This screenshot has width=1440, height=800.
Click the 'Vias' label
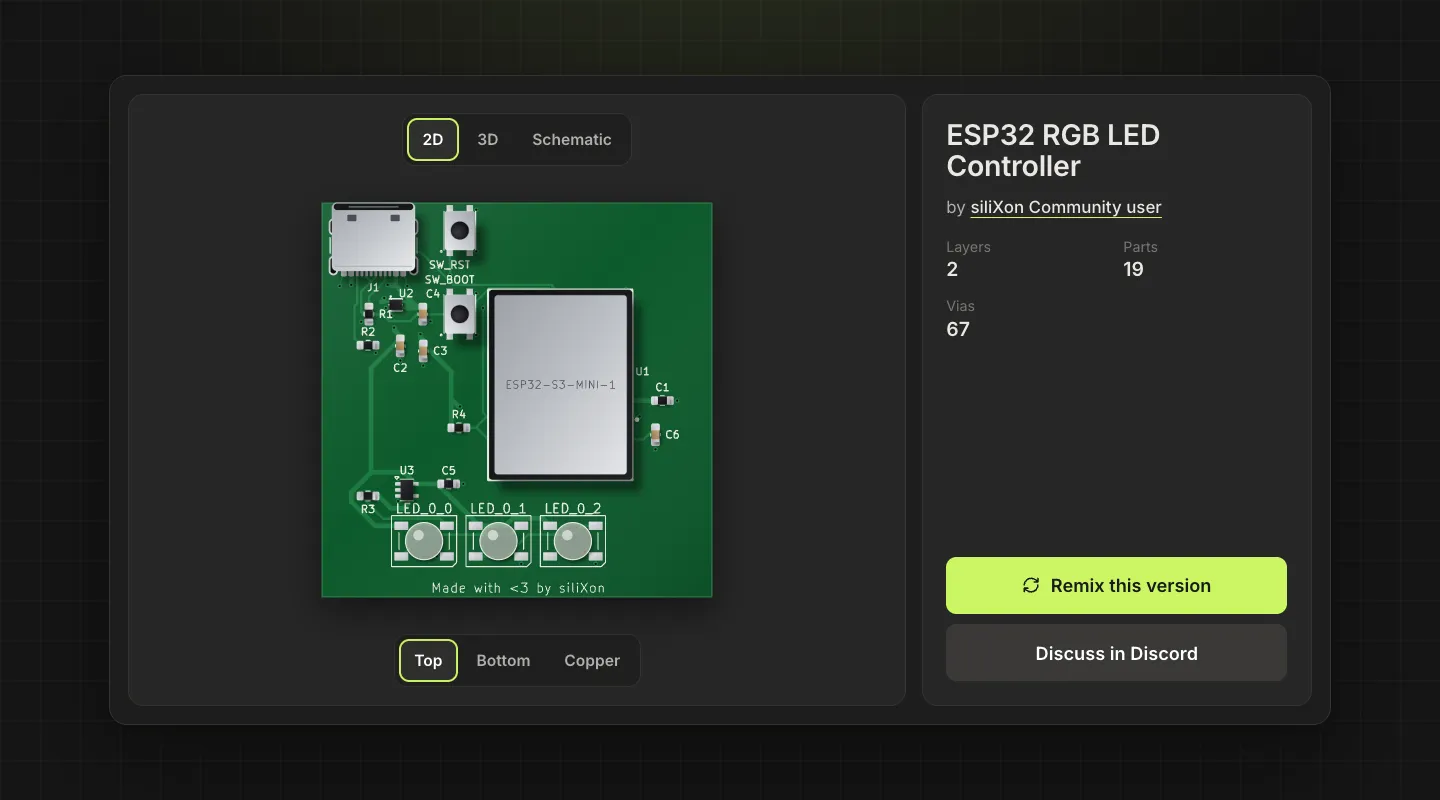[x=960, y=306]
